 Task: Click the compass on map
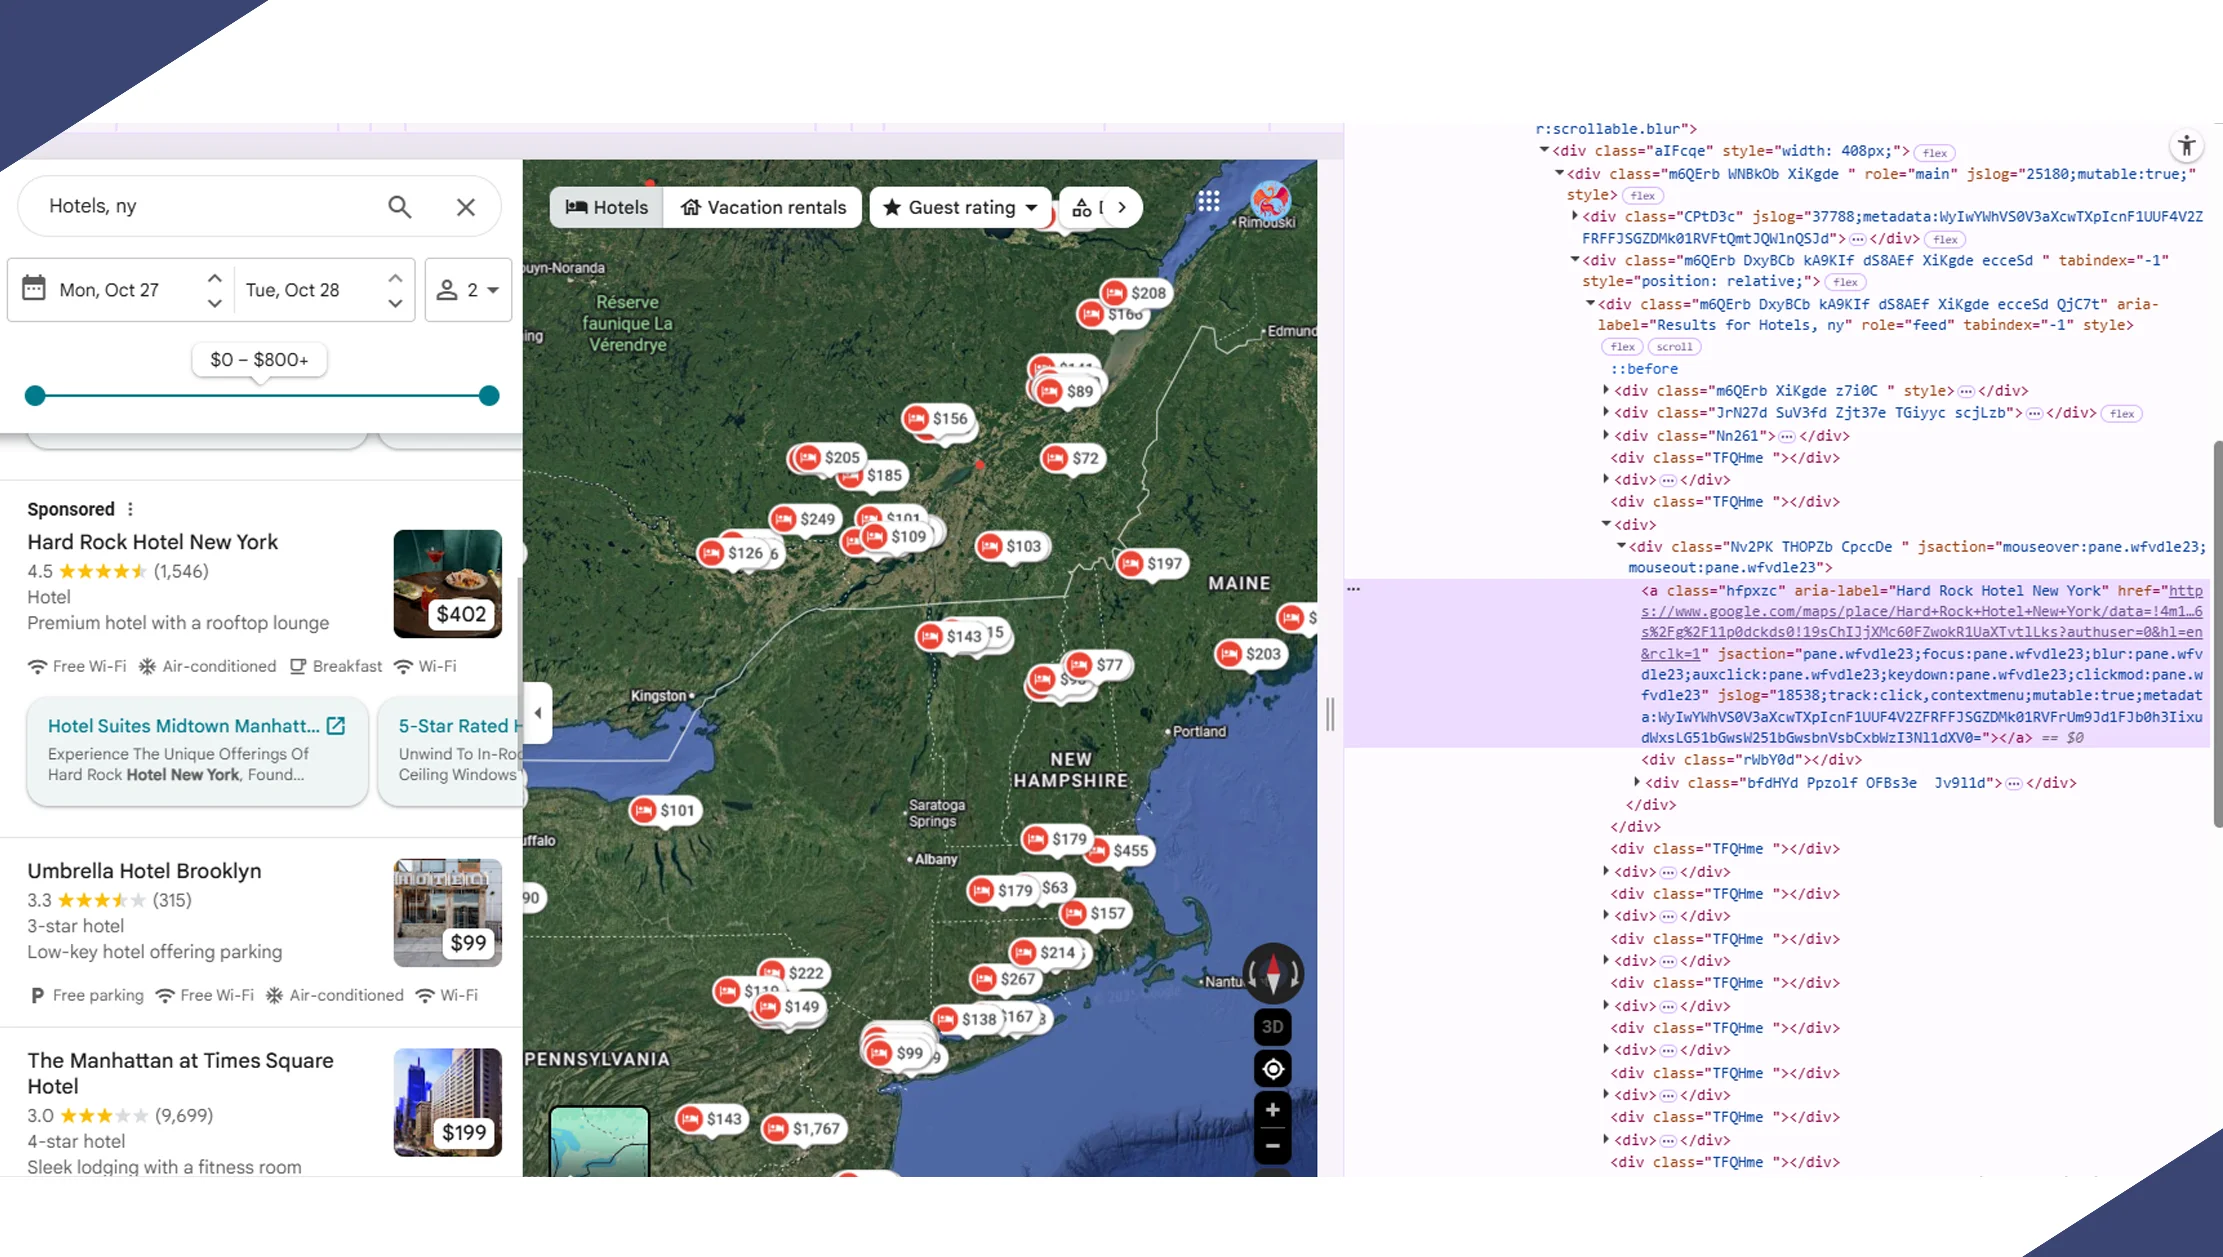pos(1272,973)
